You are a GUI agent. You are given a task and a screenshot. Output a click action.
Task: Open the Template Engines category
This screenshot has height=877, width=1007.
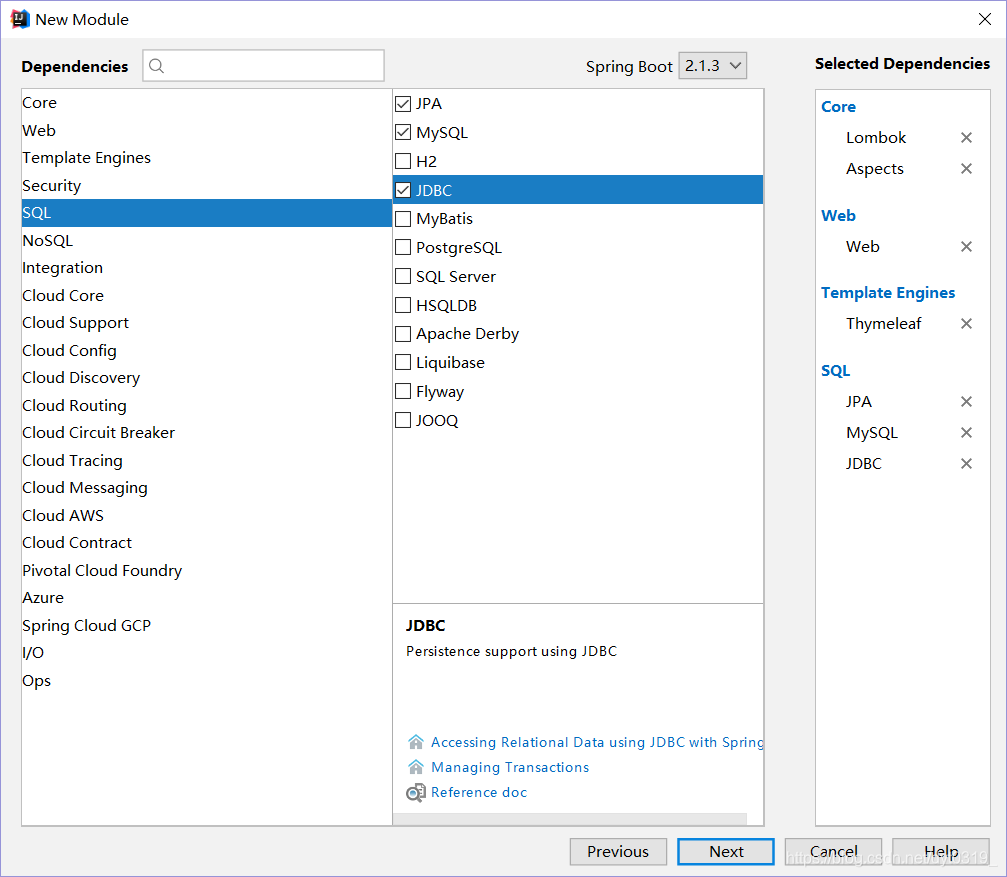[206, 158]
